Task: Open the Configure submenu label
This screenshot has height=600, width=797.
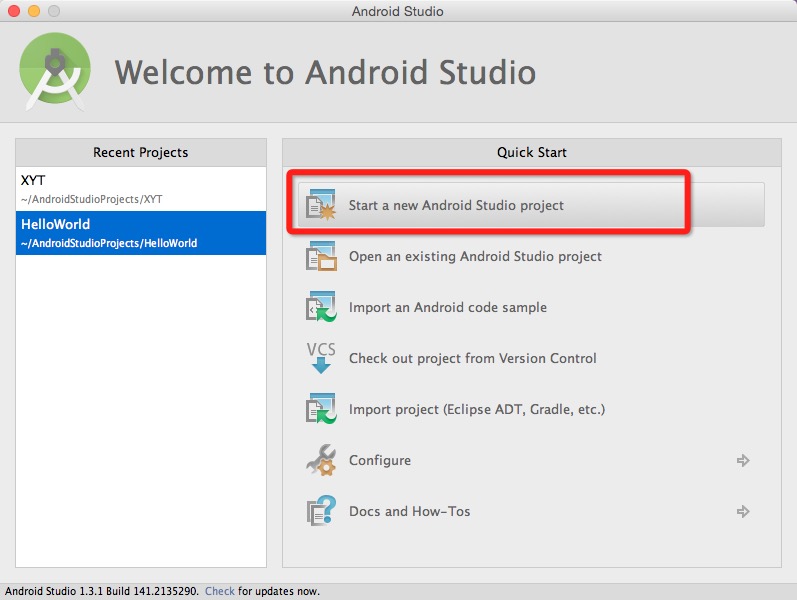Action: [x=380, y=460]
